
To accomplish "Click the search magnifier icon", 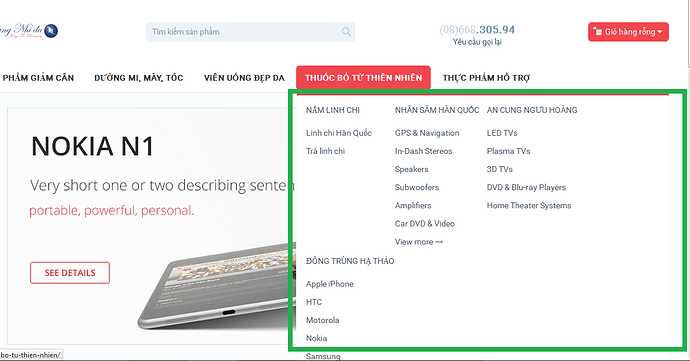I will click(x=346, y=32).
